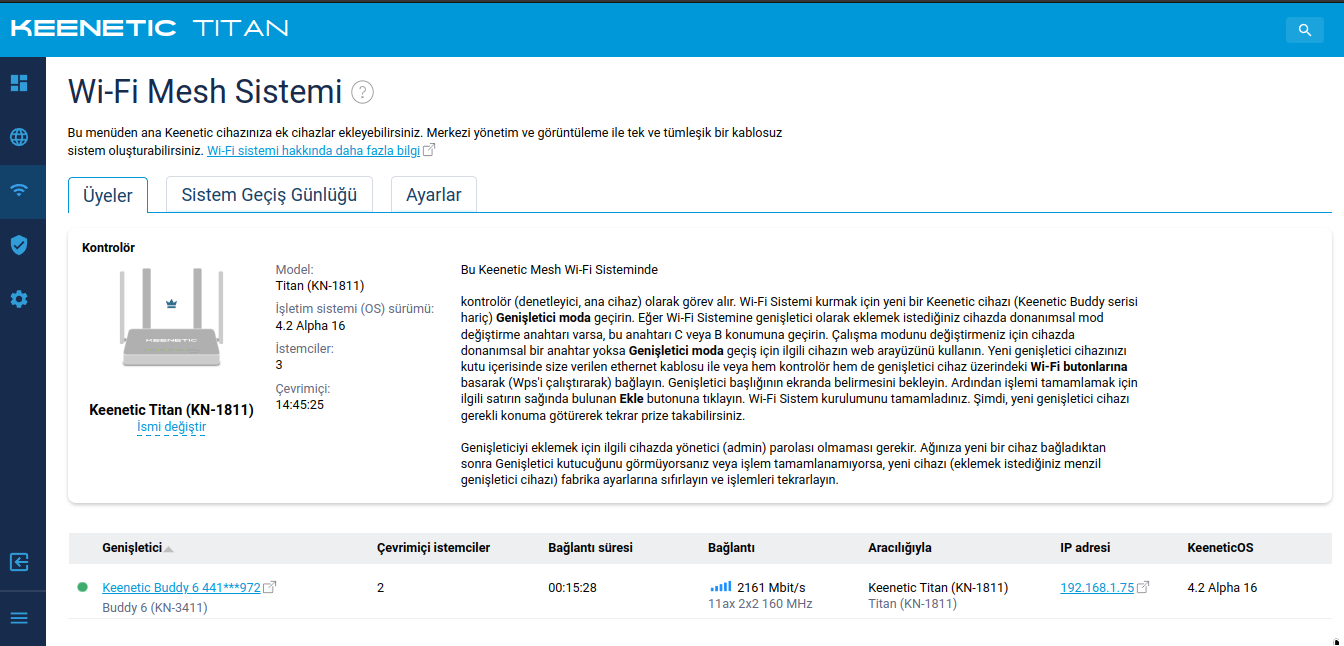Click 'Buddy 6 (KN-3411)' model text
Screen dimensions: 1344x646
coord(155,607)
